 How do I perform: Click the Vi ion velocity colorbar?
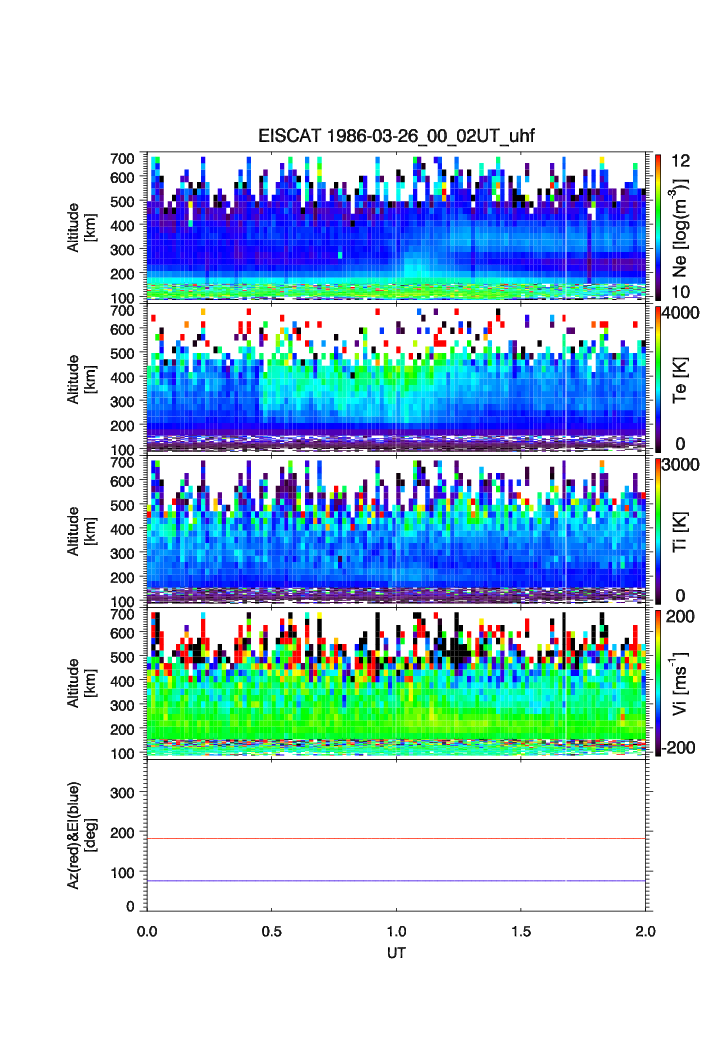pos(657,681)
